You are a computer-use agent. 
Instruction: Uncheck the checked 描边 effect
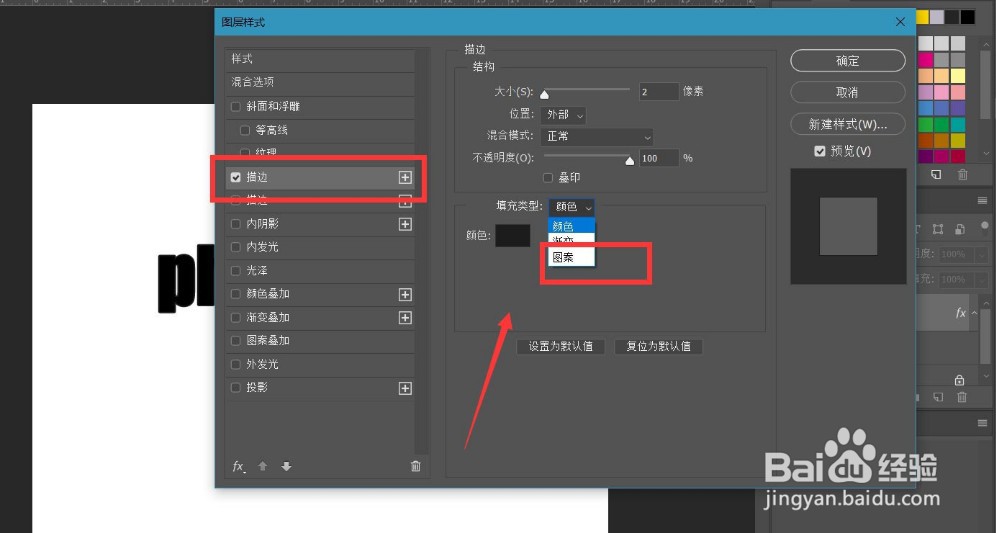(x=236, y=177)
